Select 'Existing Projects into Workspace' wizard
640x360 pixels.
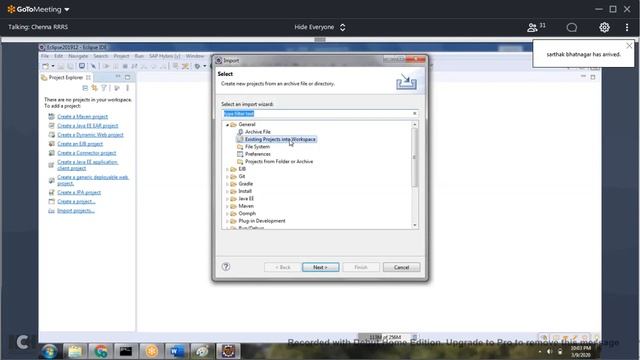(280, 139)
